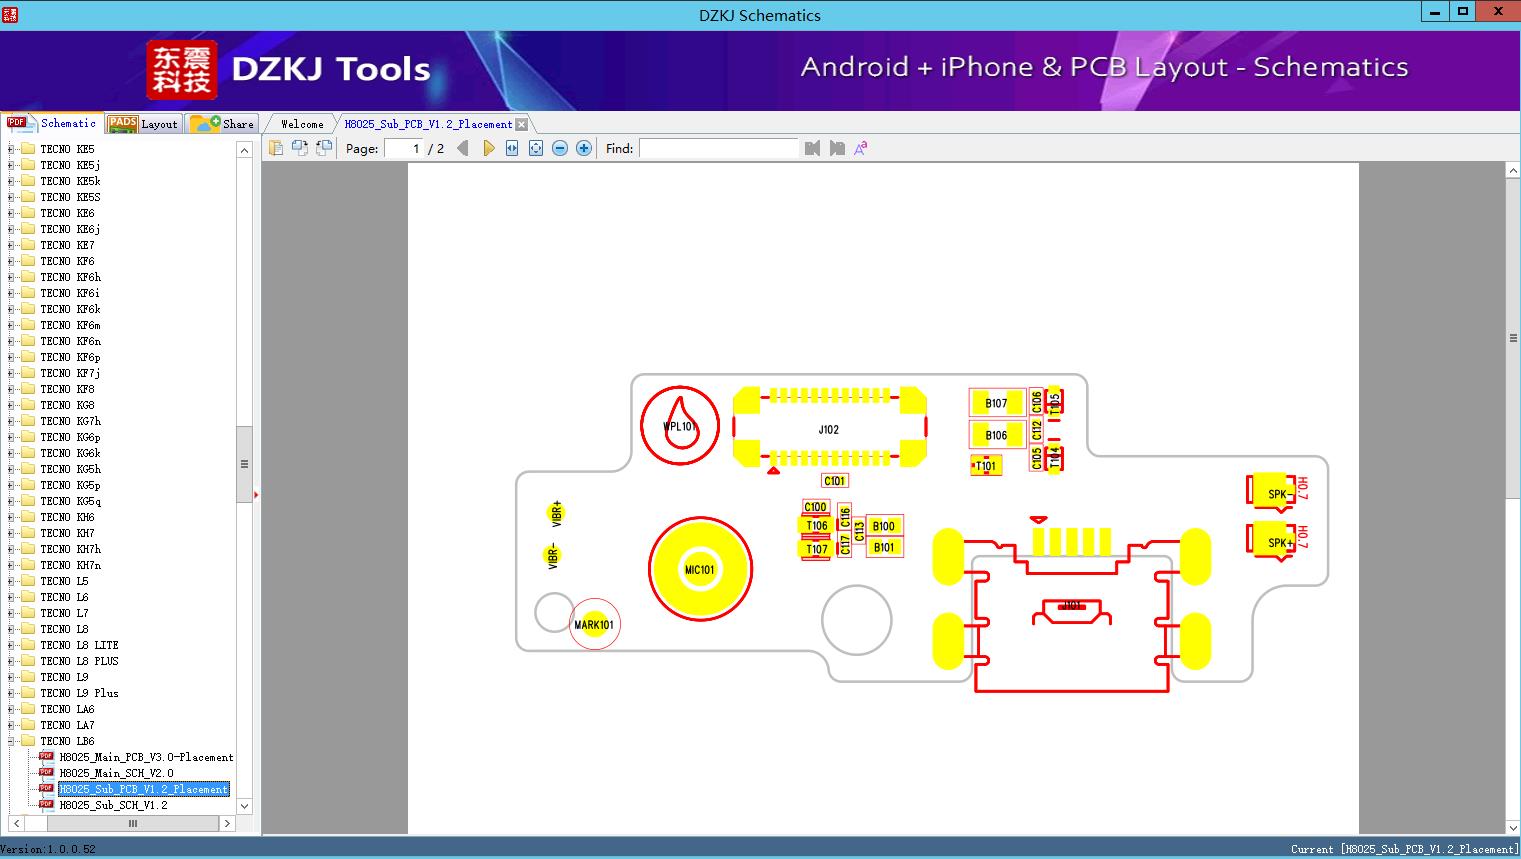This screenshot has width=1521, height=859.
Task: Click document viewer scroll down arrow
Action: [1513, 826]
